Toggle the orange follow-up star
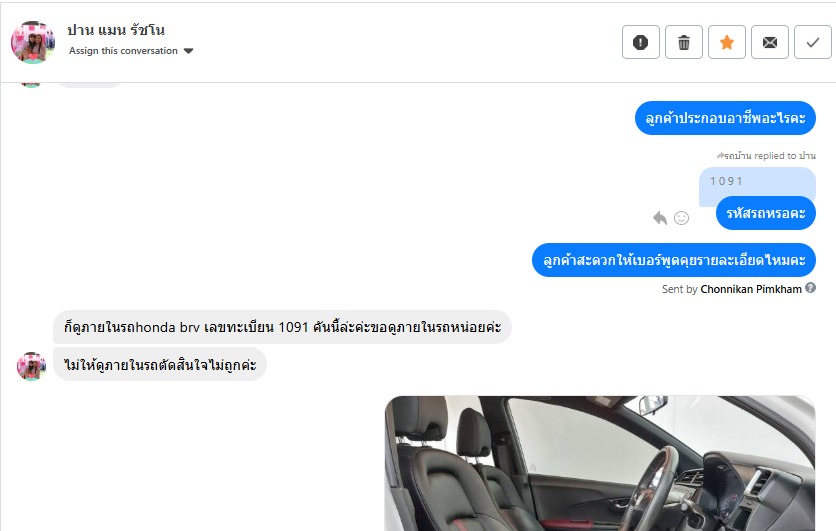 727,42
